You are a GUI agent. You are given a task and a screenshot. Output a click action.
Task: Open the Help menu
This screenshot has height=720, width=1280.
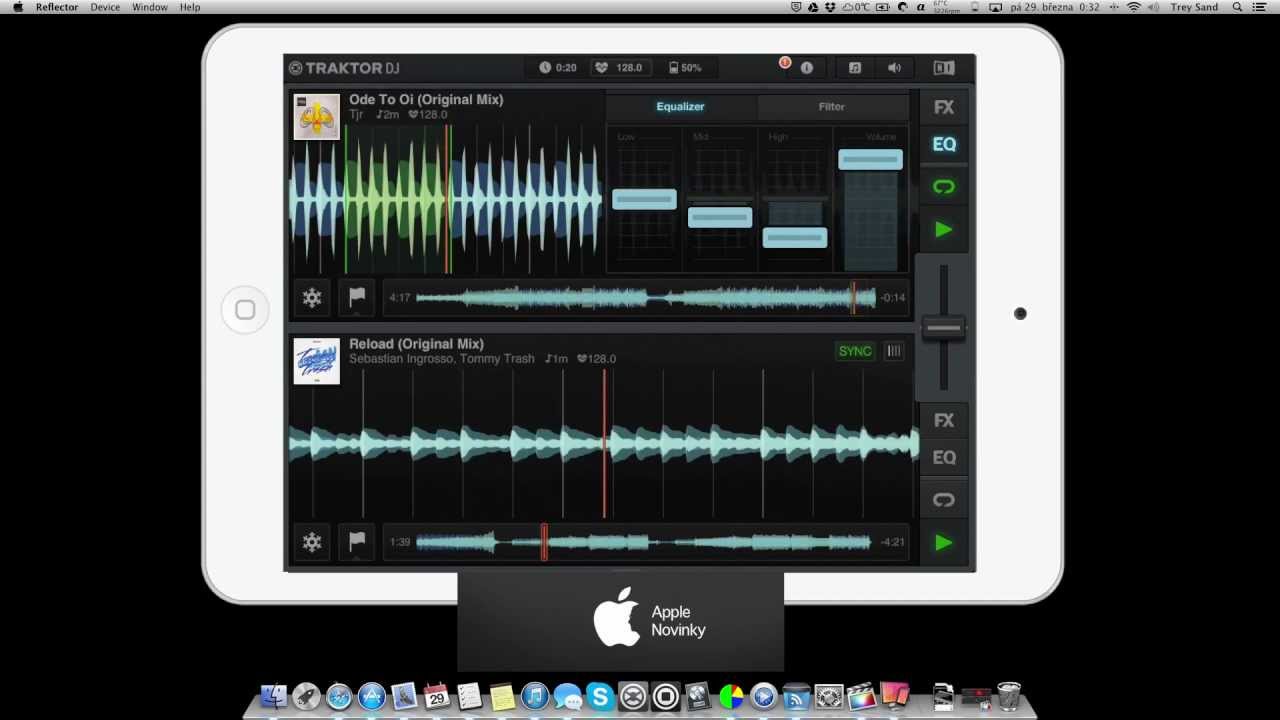[190, 7]
